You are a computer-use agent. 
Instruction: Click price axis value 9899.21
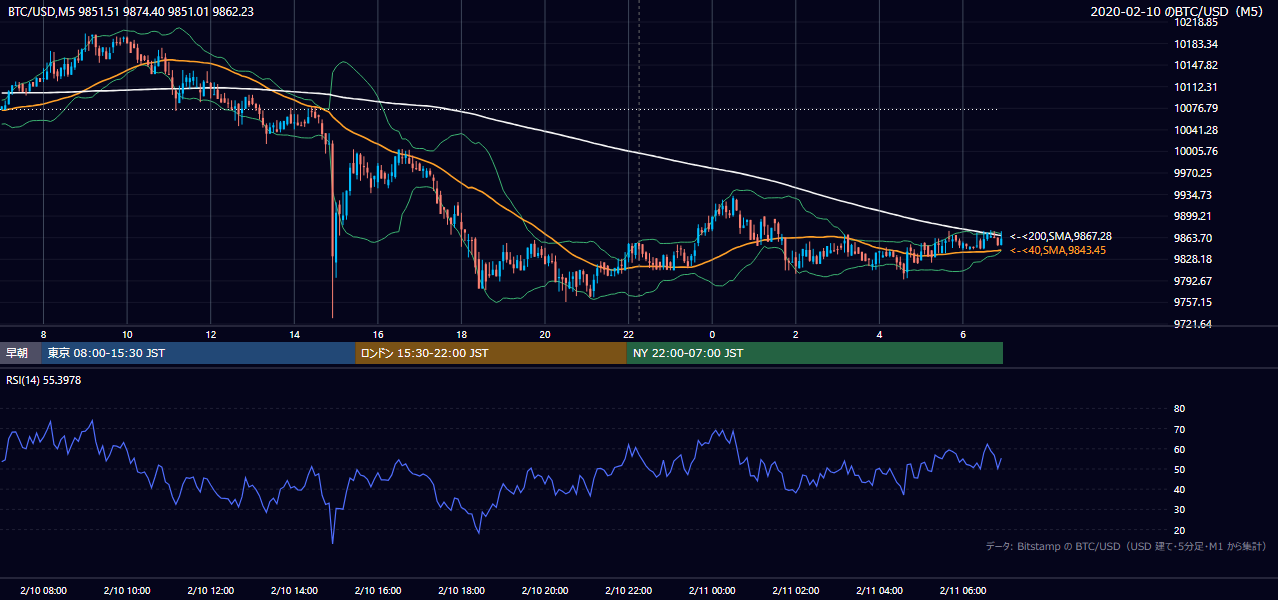coord(1193,216)
